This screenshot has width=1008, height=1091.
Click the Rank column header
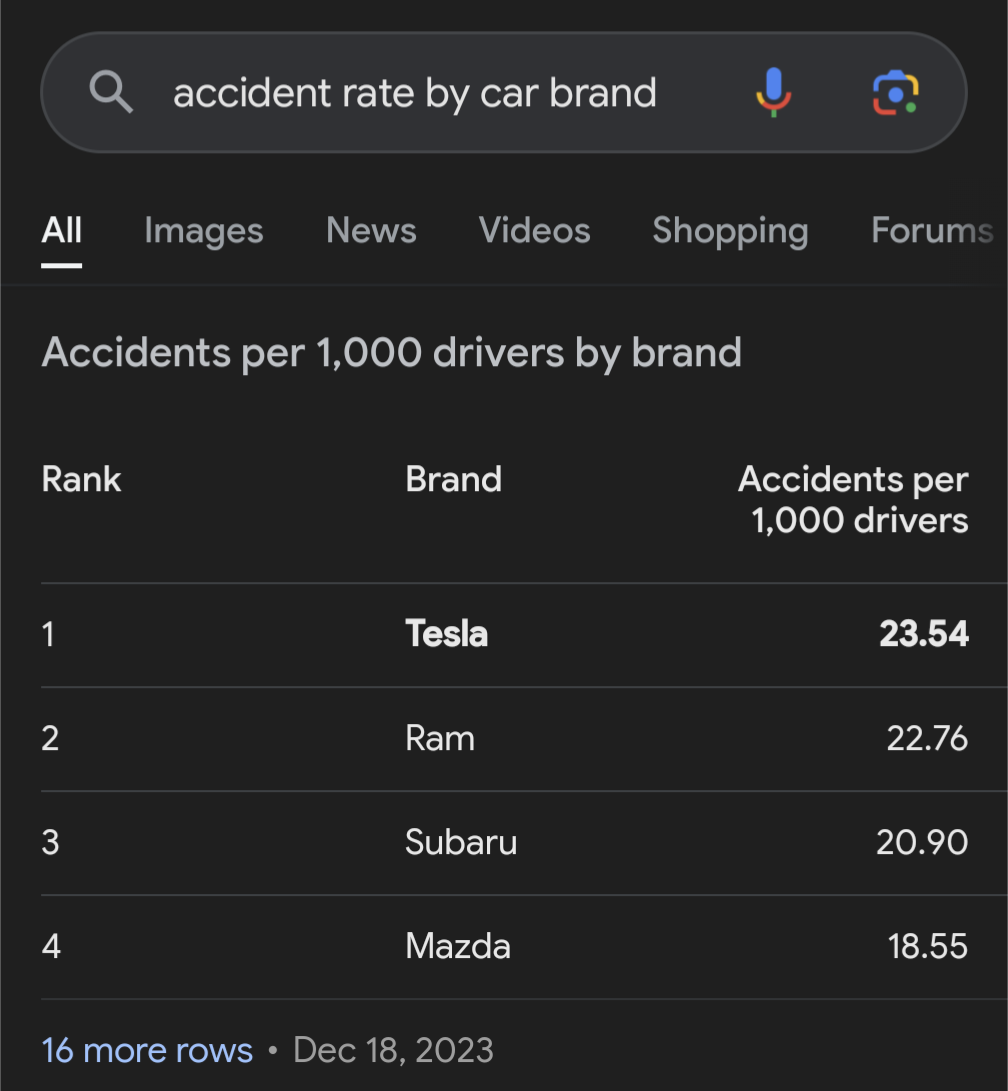[82, 479]
